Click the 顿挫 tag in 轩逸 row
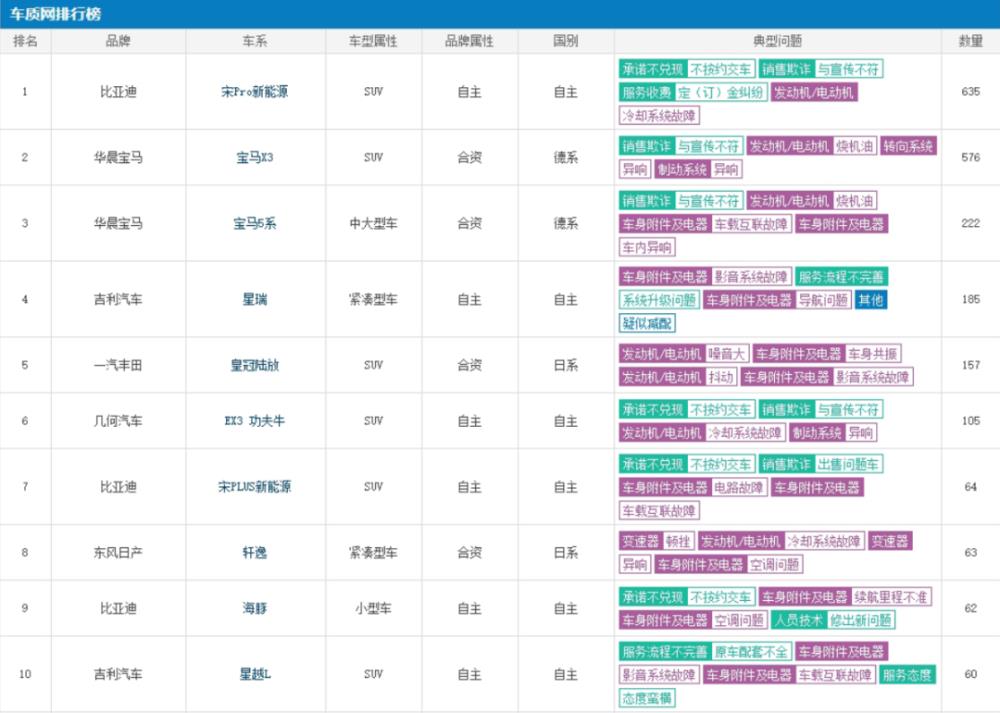Viewport: 1000px width, 713px height. (x=678, y=541)
